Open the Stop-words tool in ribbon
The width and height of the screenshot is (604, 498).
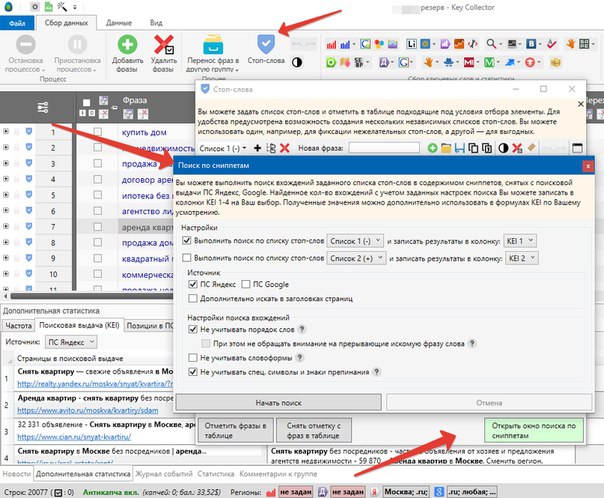click(x=266, y=49)
